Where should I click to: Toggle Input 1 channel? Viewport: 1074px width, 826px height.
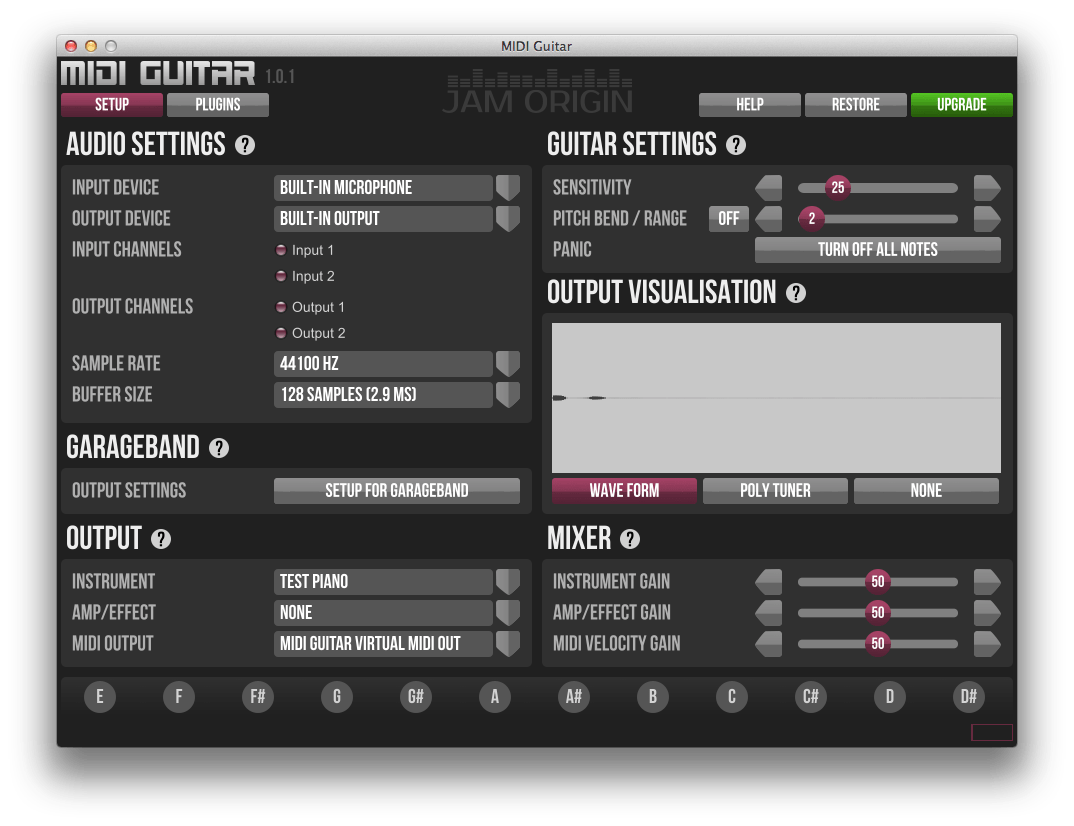pyautogui.click(x=281, y=250)
